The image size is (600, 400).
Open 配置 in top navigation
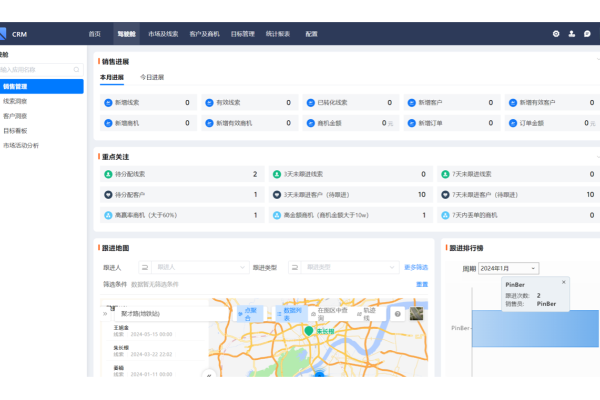311,34
